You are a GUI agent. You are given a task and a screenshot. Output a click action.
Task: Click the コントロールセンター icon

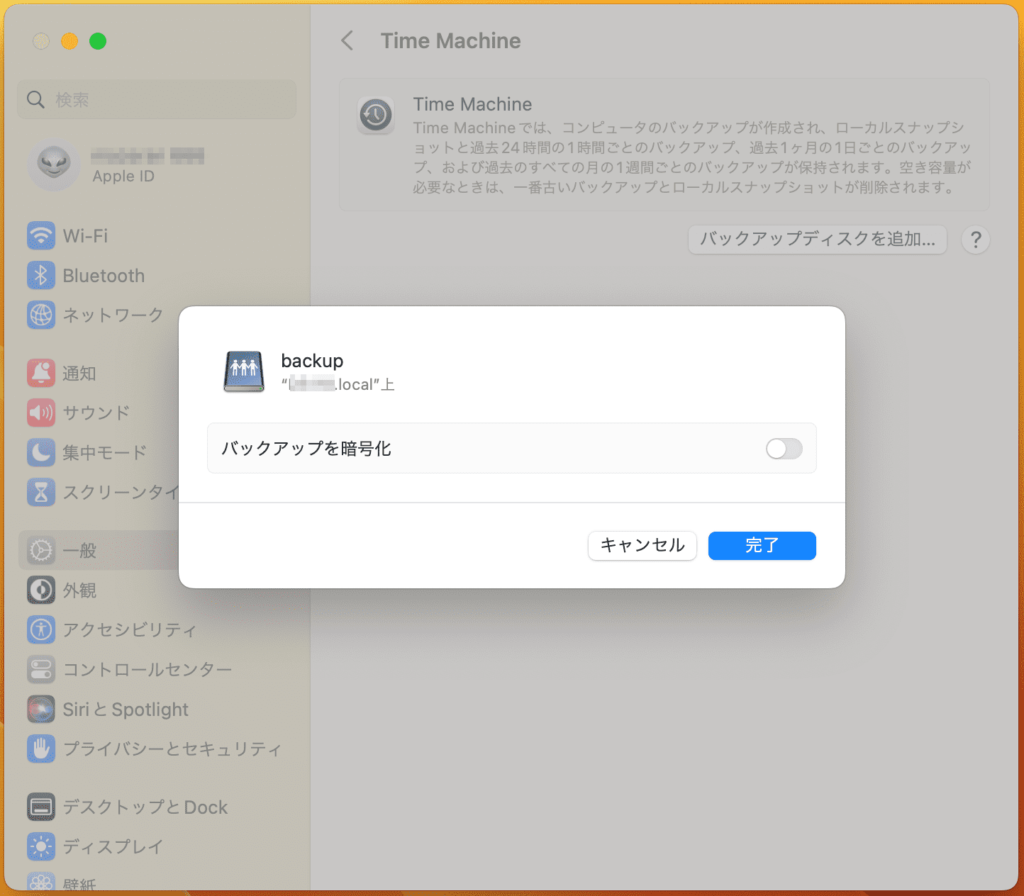tap(40, 669)
